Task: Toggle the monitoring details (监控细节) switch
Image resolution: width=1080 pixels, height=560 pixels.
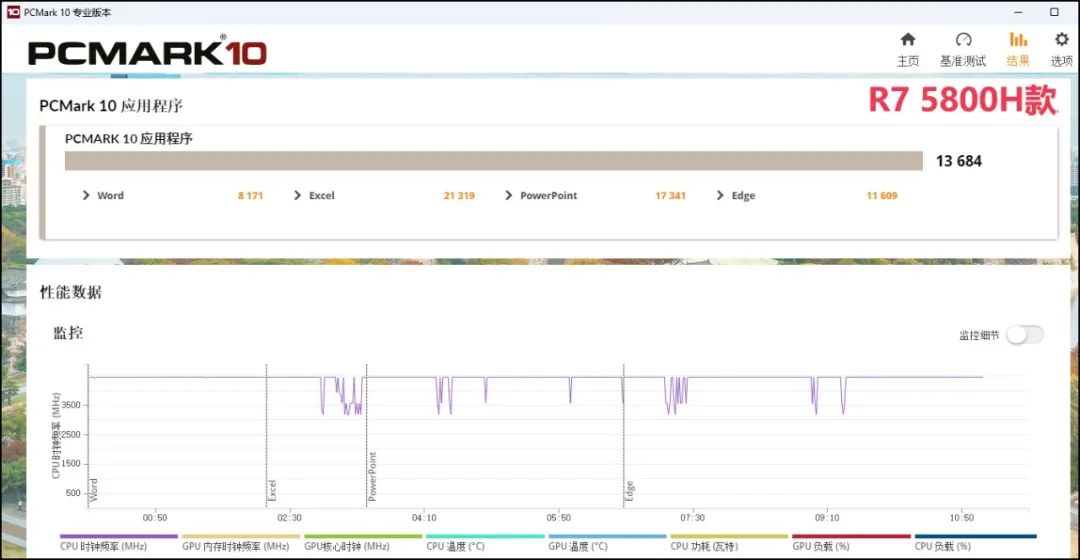Action: tap(1024, 335)
